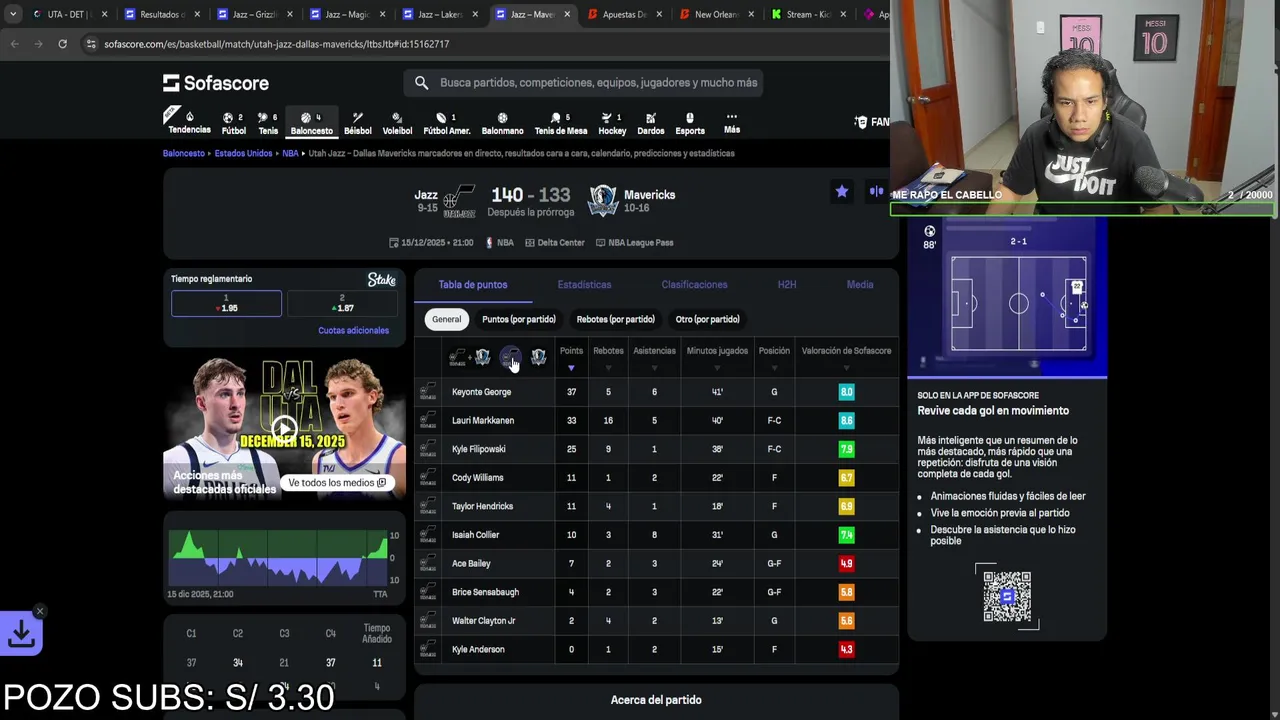The width and height of the screenshot is (1280, 720).
Task: Open Kyle Filipowski player row
Action: (x=656, y=449)
